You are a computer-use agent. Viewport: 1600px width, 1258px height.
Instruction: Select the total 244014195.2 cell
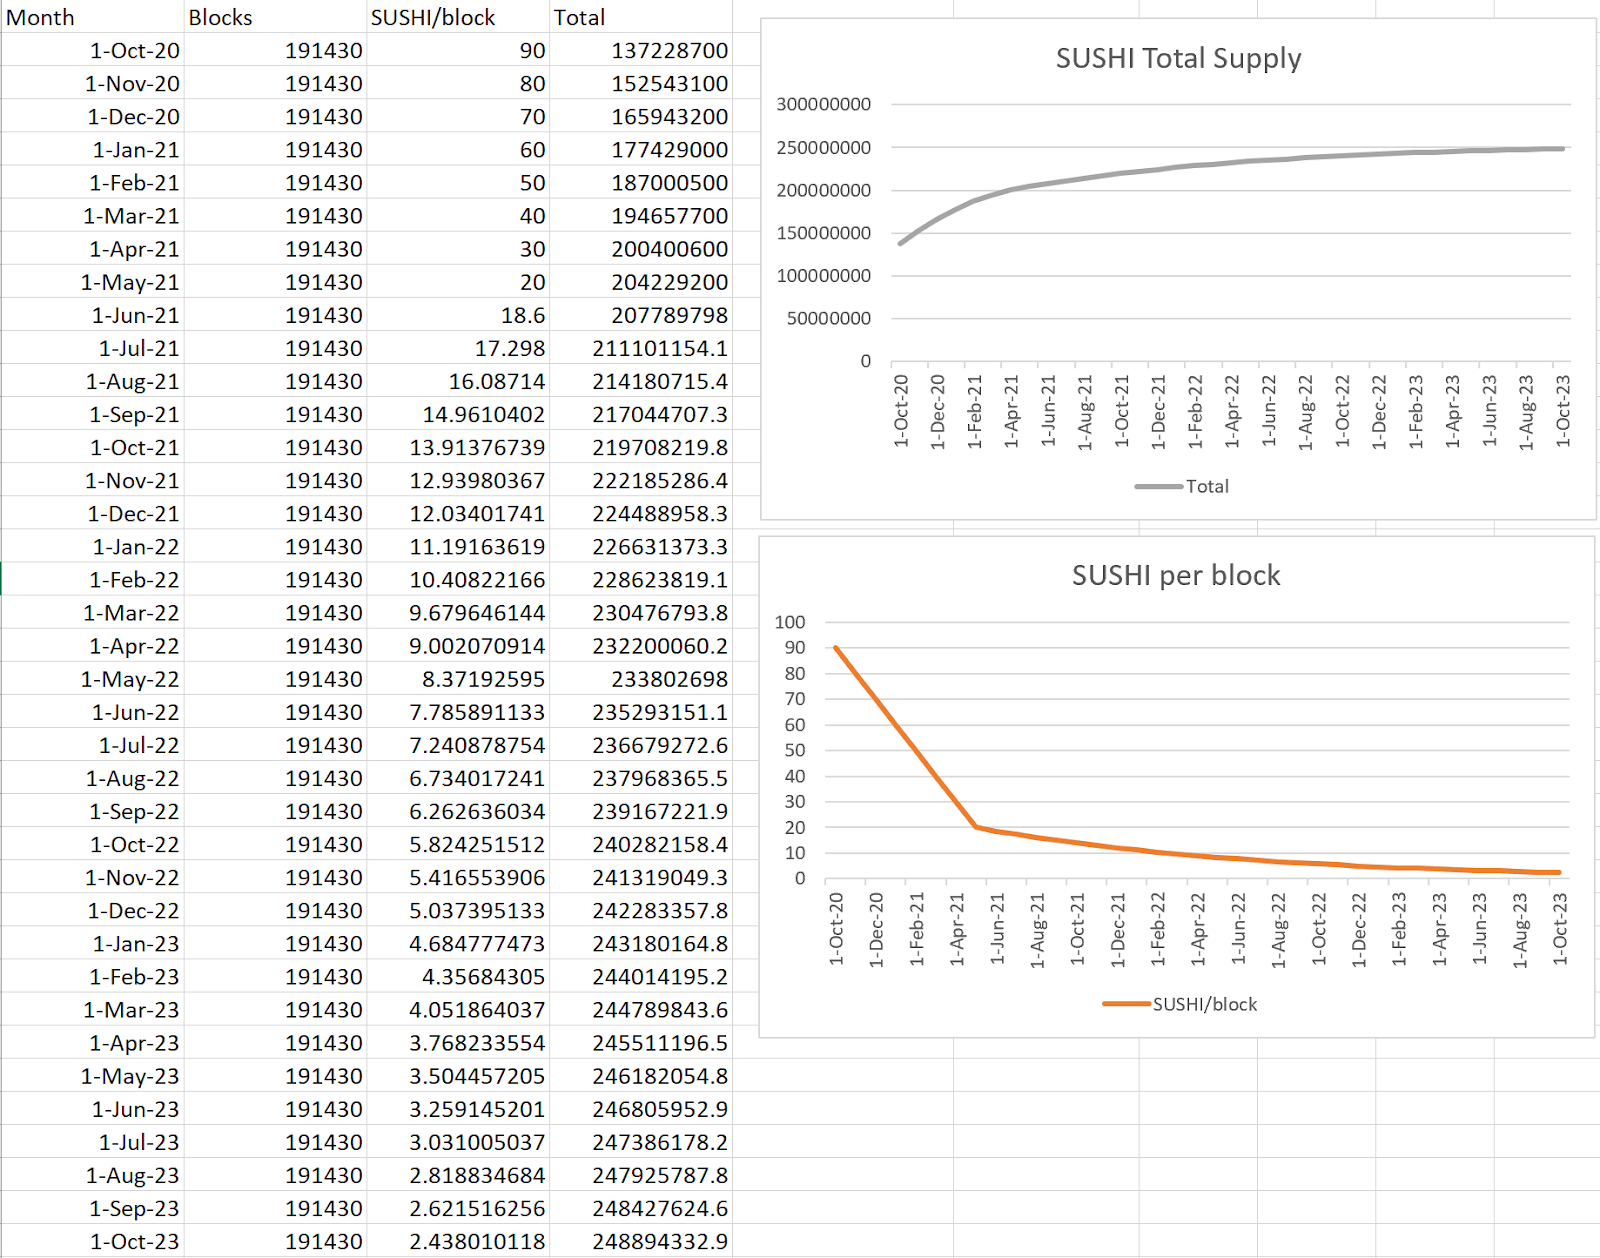[640, 976]
